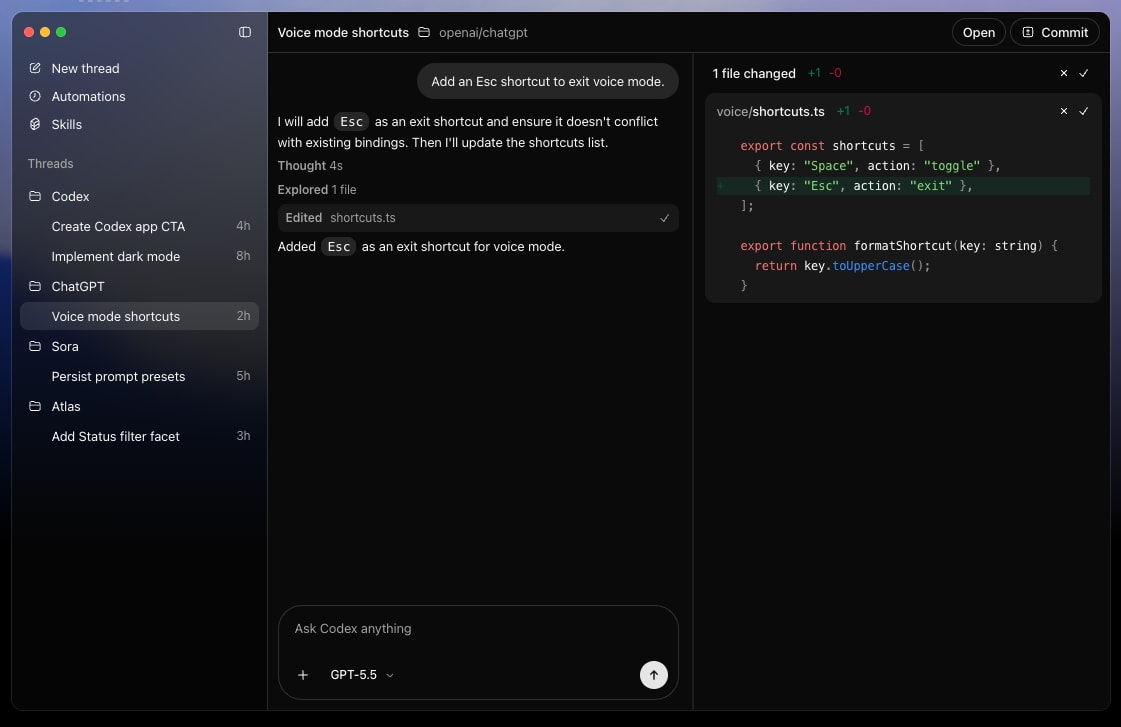Go to Automations
The width and height of the screenshot is (1121, 727).
click(x=88, y=96)
